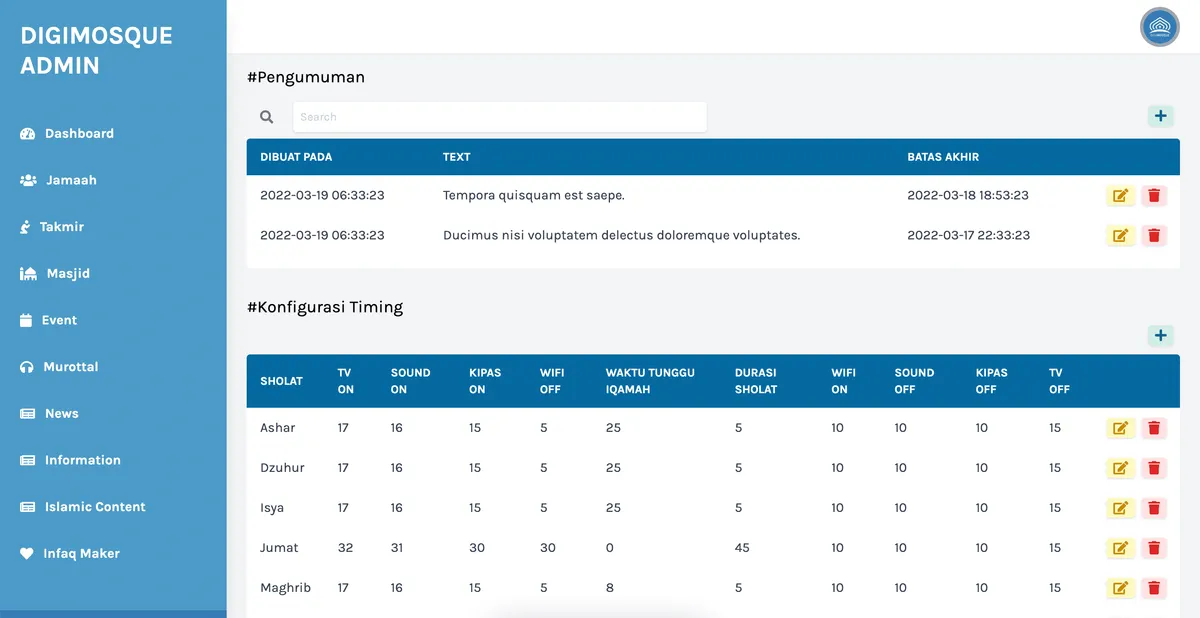Screen dimensions: 1200x618
Task: Select Murottal in the sidebar
Action: 71,367
